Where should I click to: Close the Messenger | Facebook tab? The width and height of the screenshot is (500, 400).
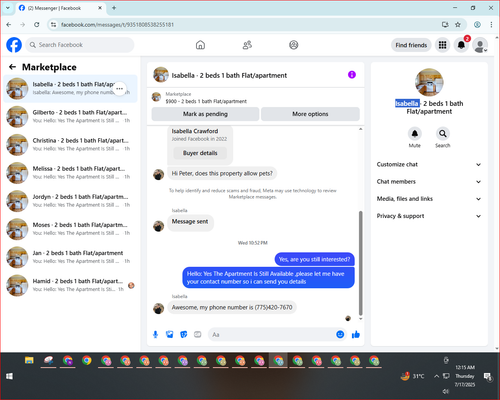coord(100,8)
